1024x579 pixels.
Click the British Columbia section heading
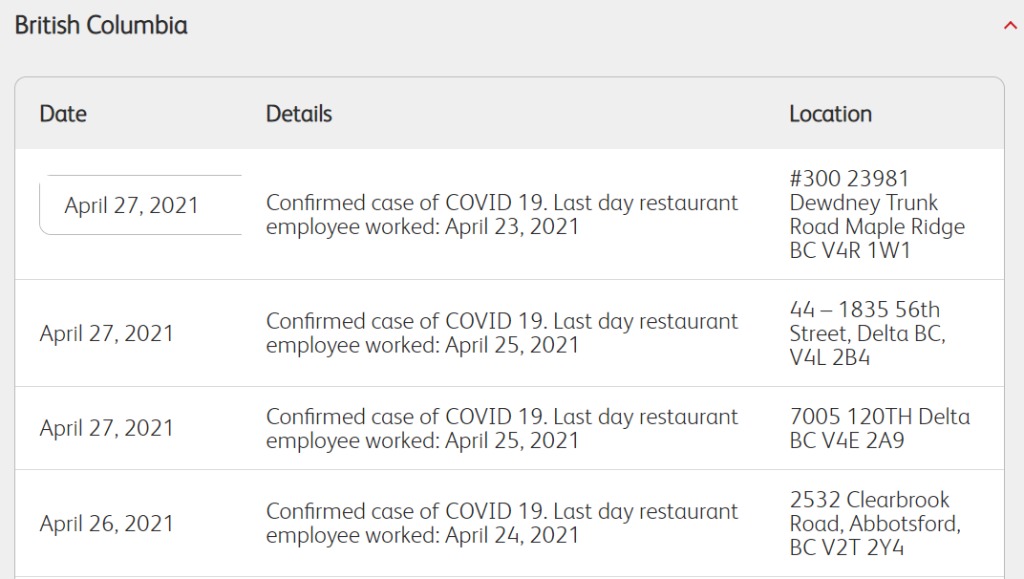coord(101,25)
